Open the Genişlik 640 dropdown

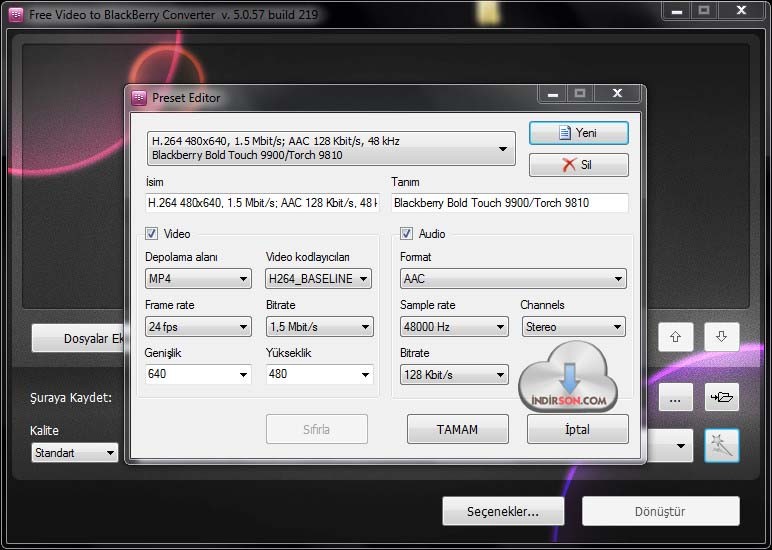[x=198, y=374]
